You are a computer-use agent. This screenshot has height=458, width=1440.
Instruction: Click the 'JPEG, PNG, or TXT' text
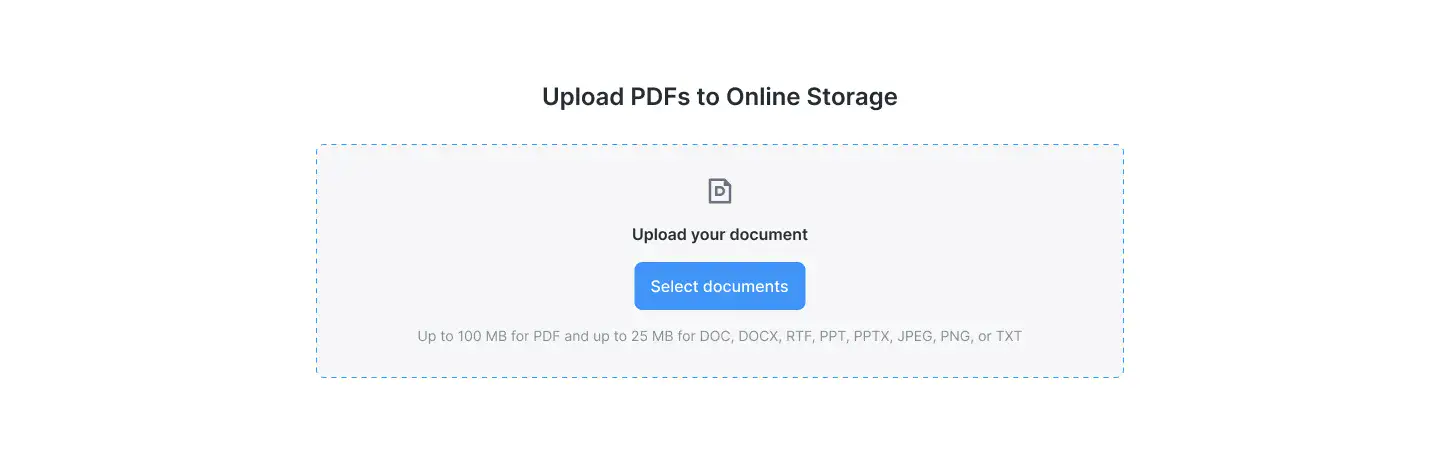960,336
